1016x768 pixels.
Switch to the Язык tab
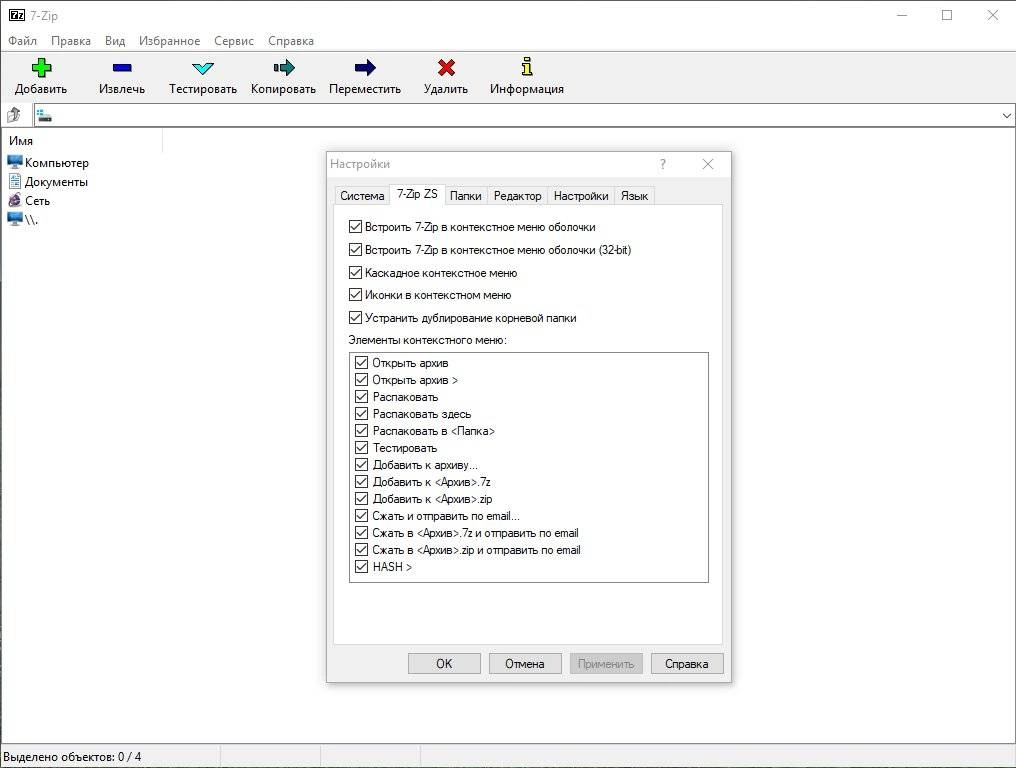click(634, 196)
